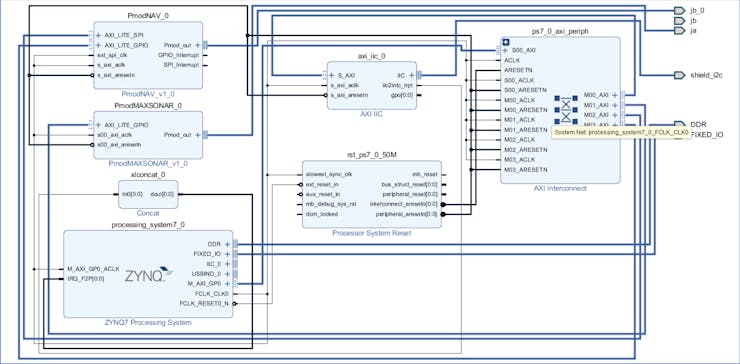Click the jb external port symbol
Viewport: 740px width, 364px height.
(x=679, y=21)
